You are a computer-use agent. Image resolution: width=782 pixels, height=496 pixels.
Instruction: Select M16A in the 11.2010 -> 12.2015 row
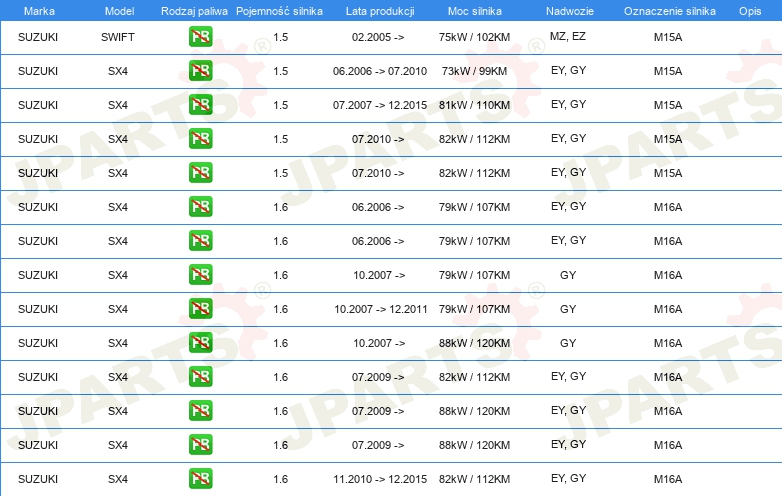click(x=668, y=479)
